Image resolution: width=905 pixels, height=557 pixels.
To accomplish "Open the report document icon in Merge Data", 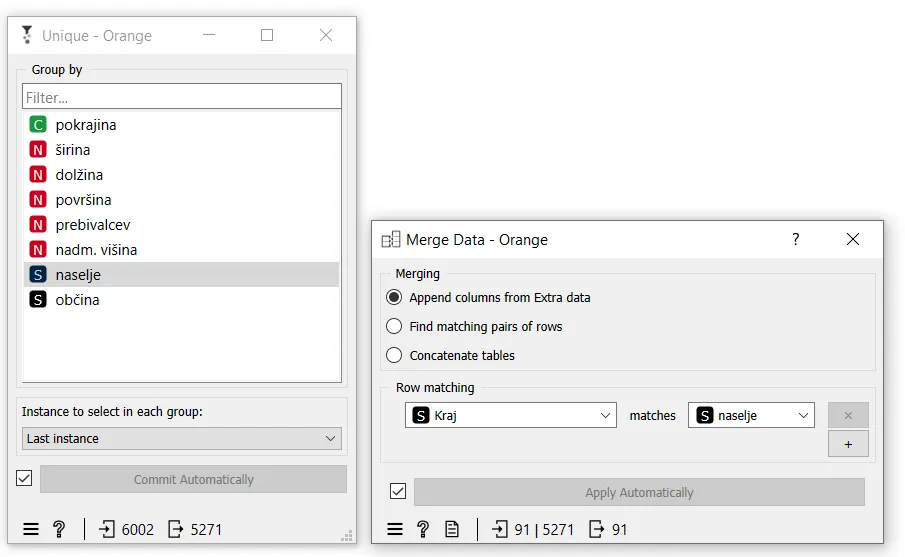I will pos(452,529).
